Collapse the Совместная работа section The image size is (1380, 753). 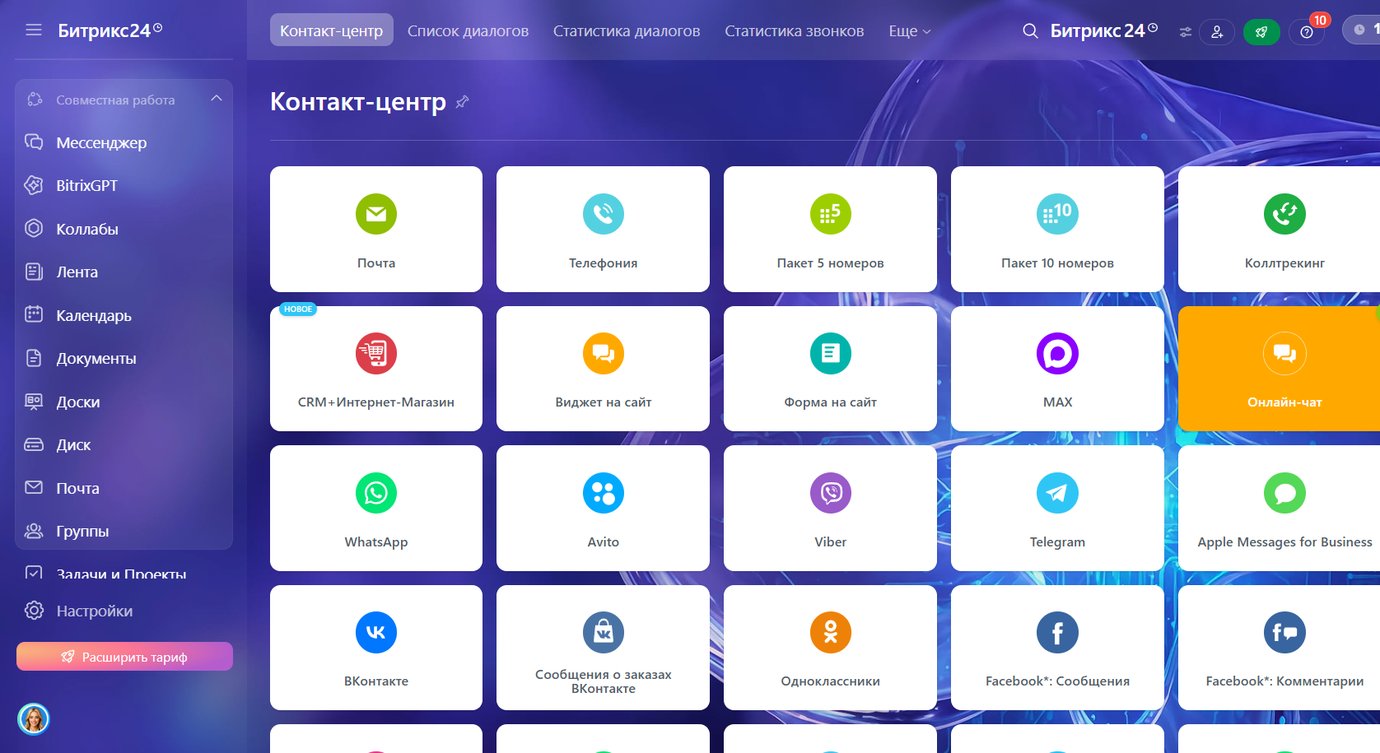pos(216,99)
